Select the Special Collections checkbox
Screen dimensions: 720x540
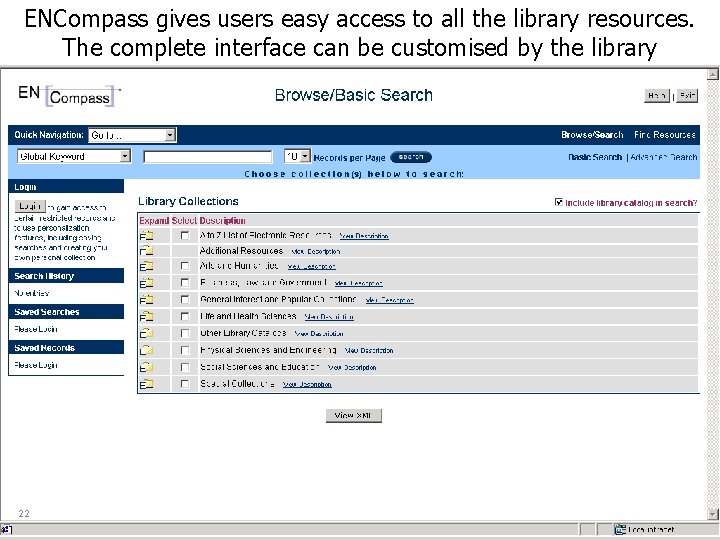click(x=185, y=384)
